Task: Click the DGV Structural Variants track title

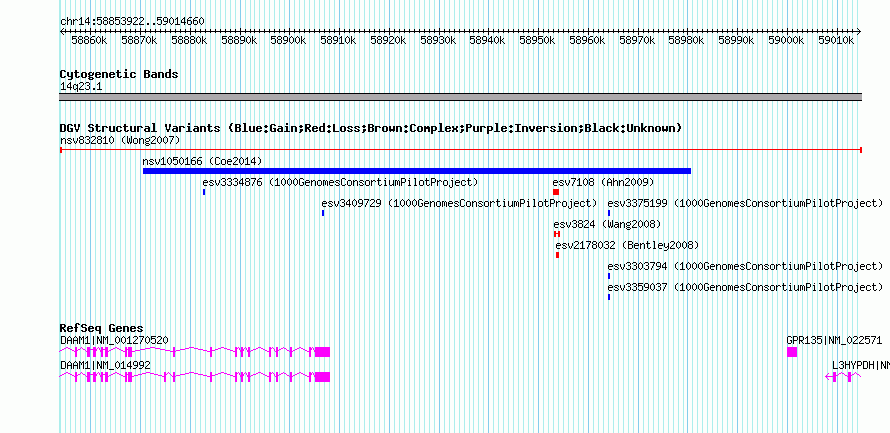Action: 371,128
